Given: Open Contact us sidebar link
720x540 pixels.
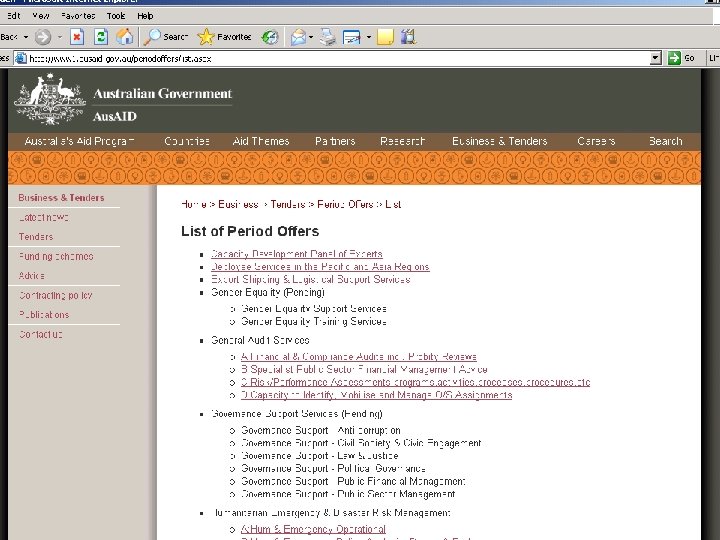Looking at the screenshot, I should [x=41, y=334].
